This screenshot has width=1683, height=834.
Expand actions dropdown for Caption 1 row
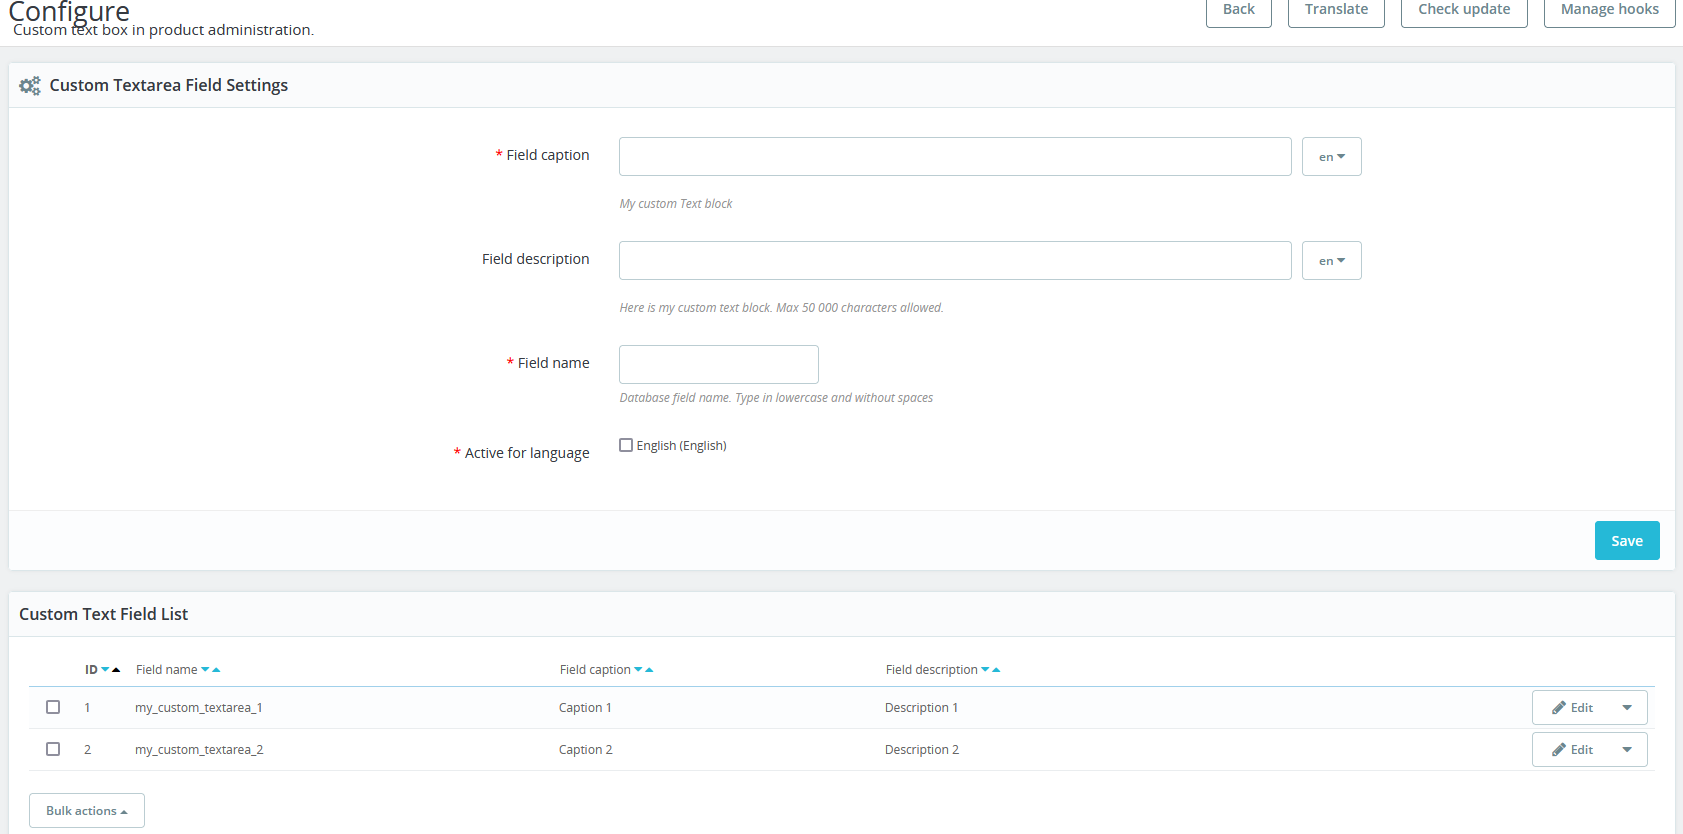click(1627, 708)
